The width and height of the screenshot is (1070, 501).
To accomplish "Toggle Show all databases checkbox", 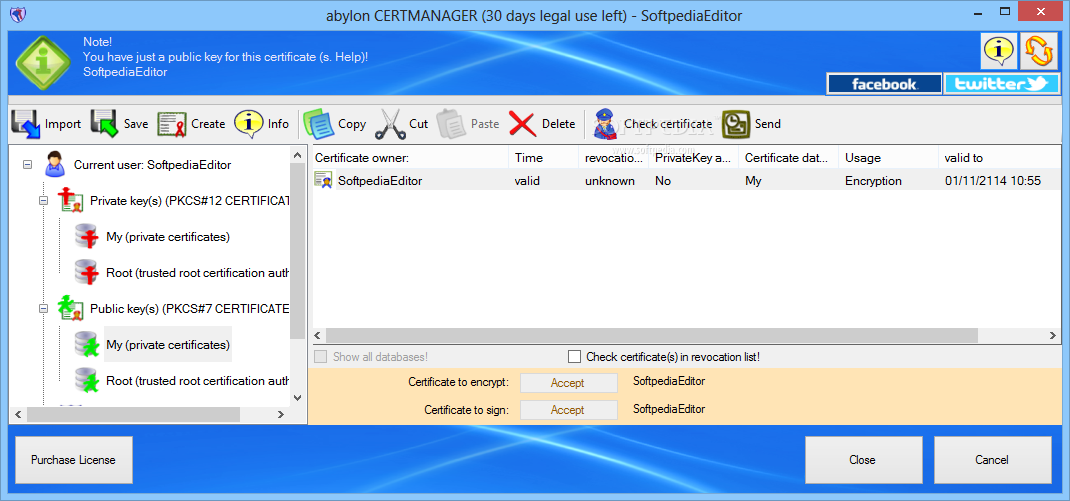I will 320,356.
